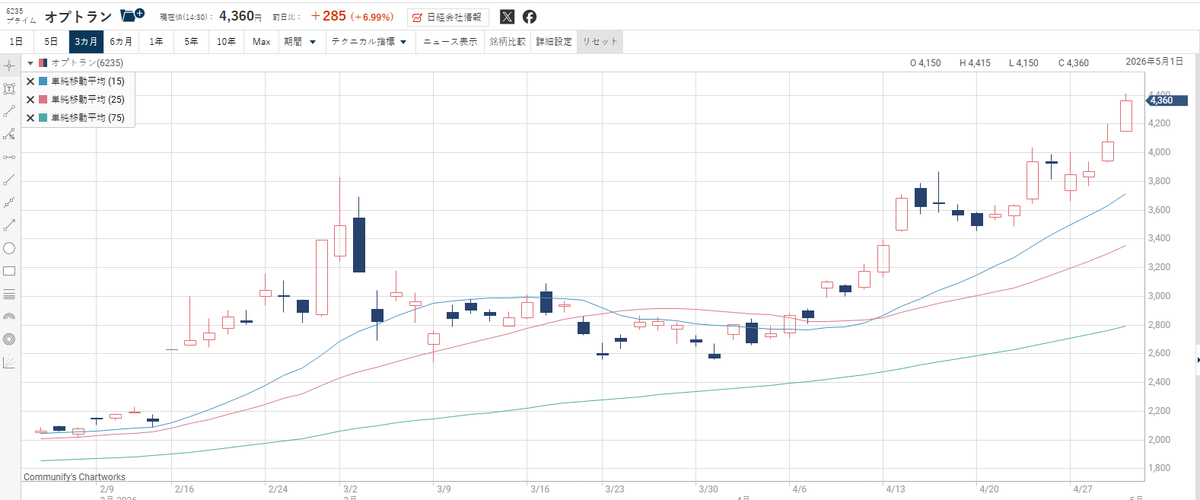The height and width of the screenshot is (500, 1200).
Task: Select the parallel horizontal lines tool
Action: [9, 294]
